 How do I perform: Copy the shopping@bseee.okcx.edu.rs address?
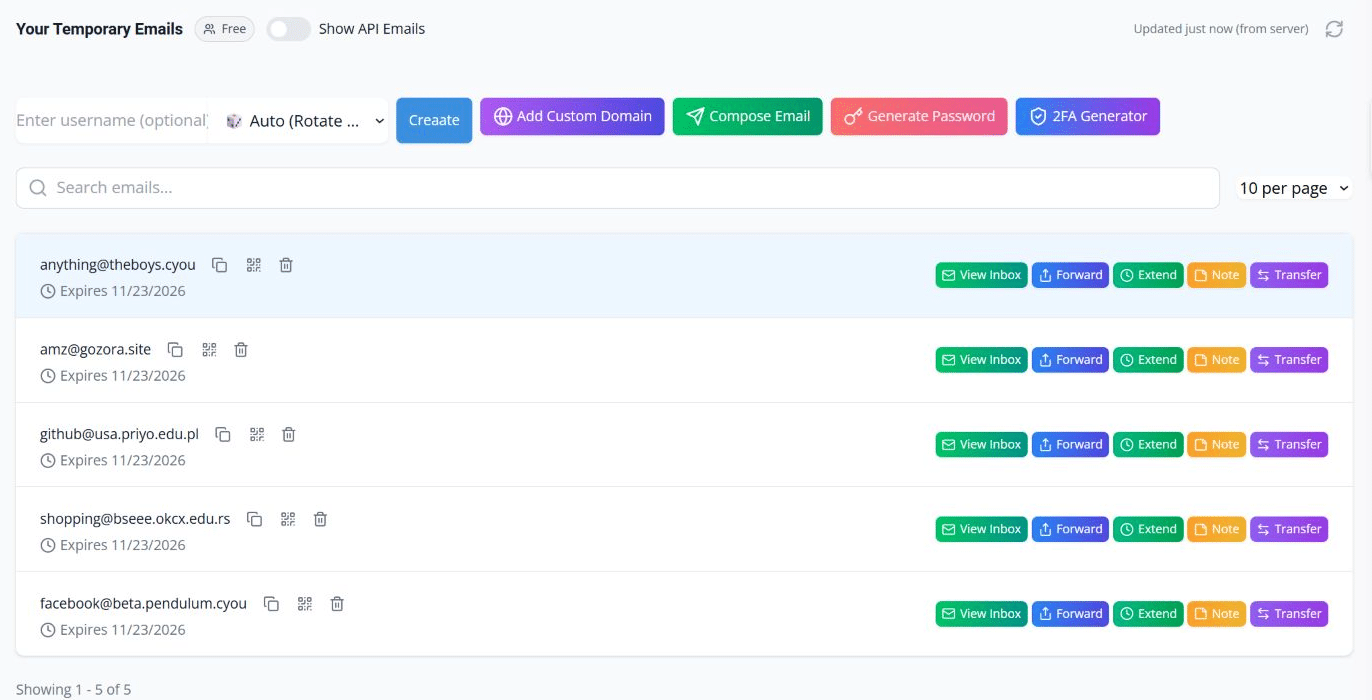(254, 519)
